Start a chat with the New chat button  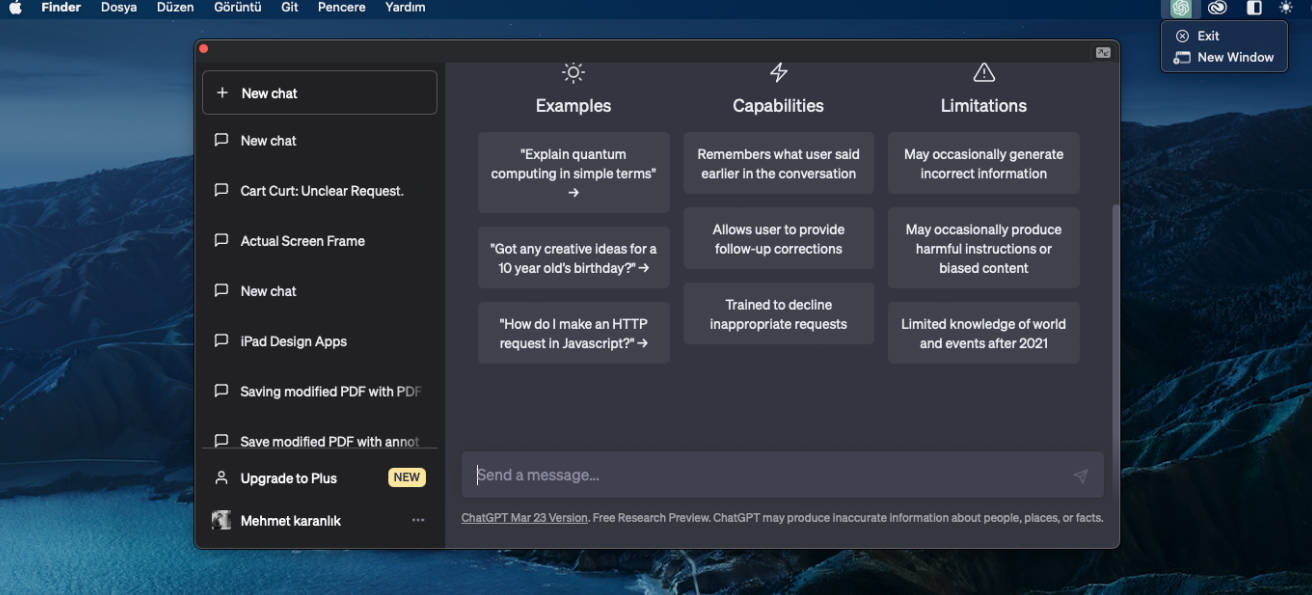pos(319,93)
